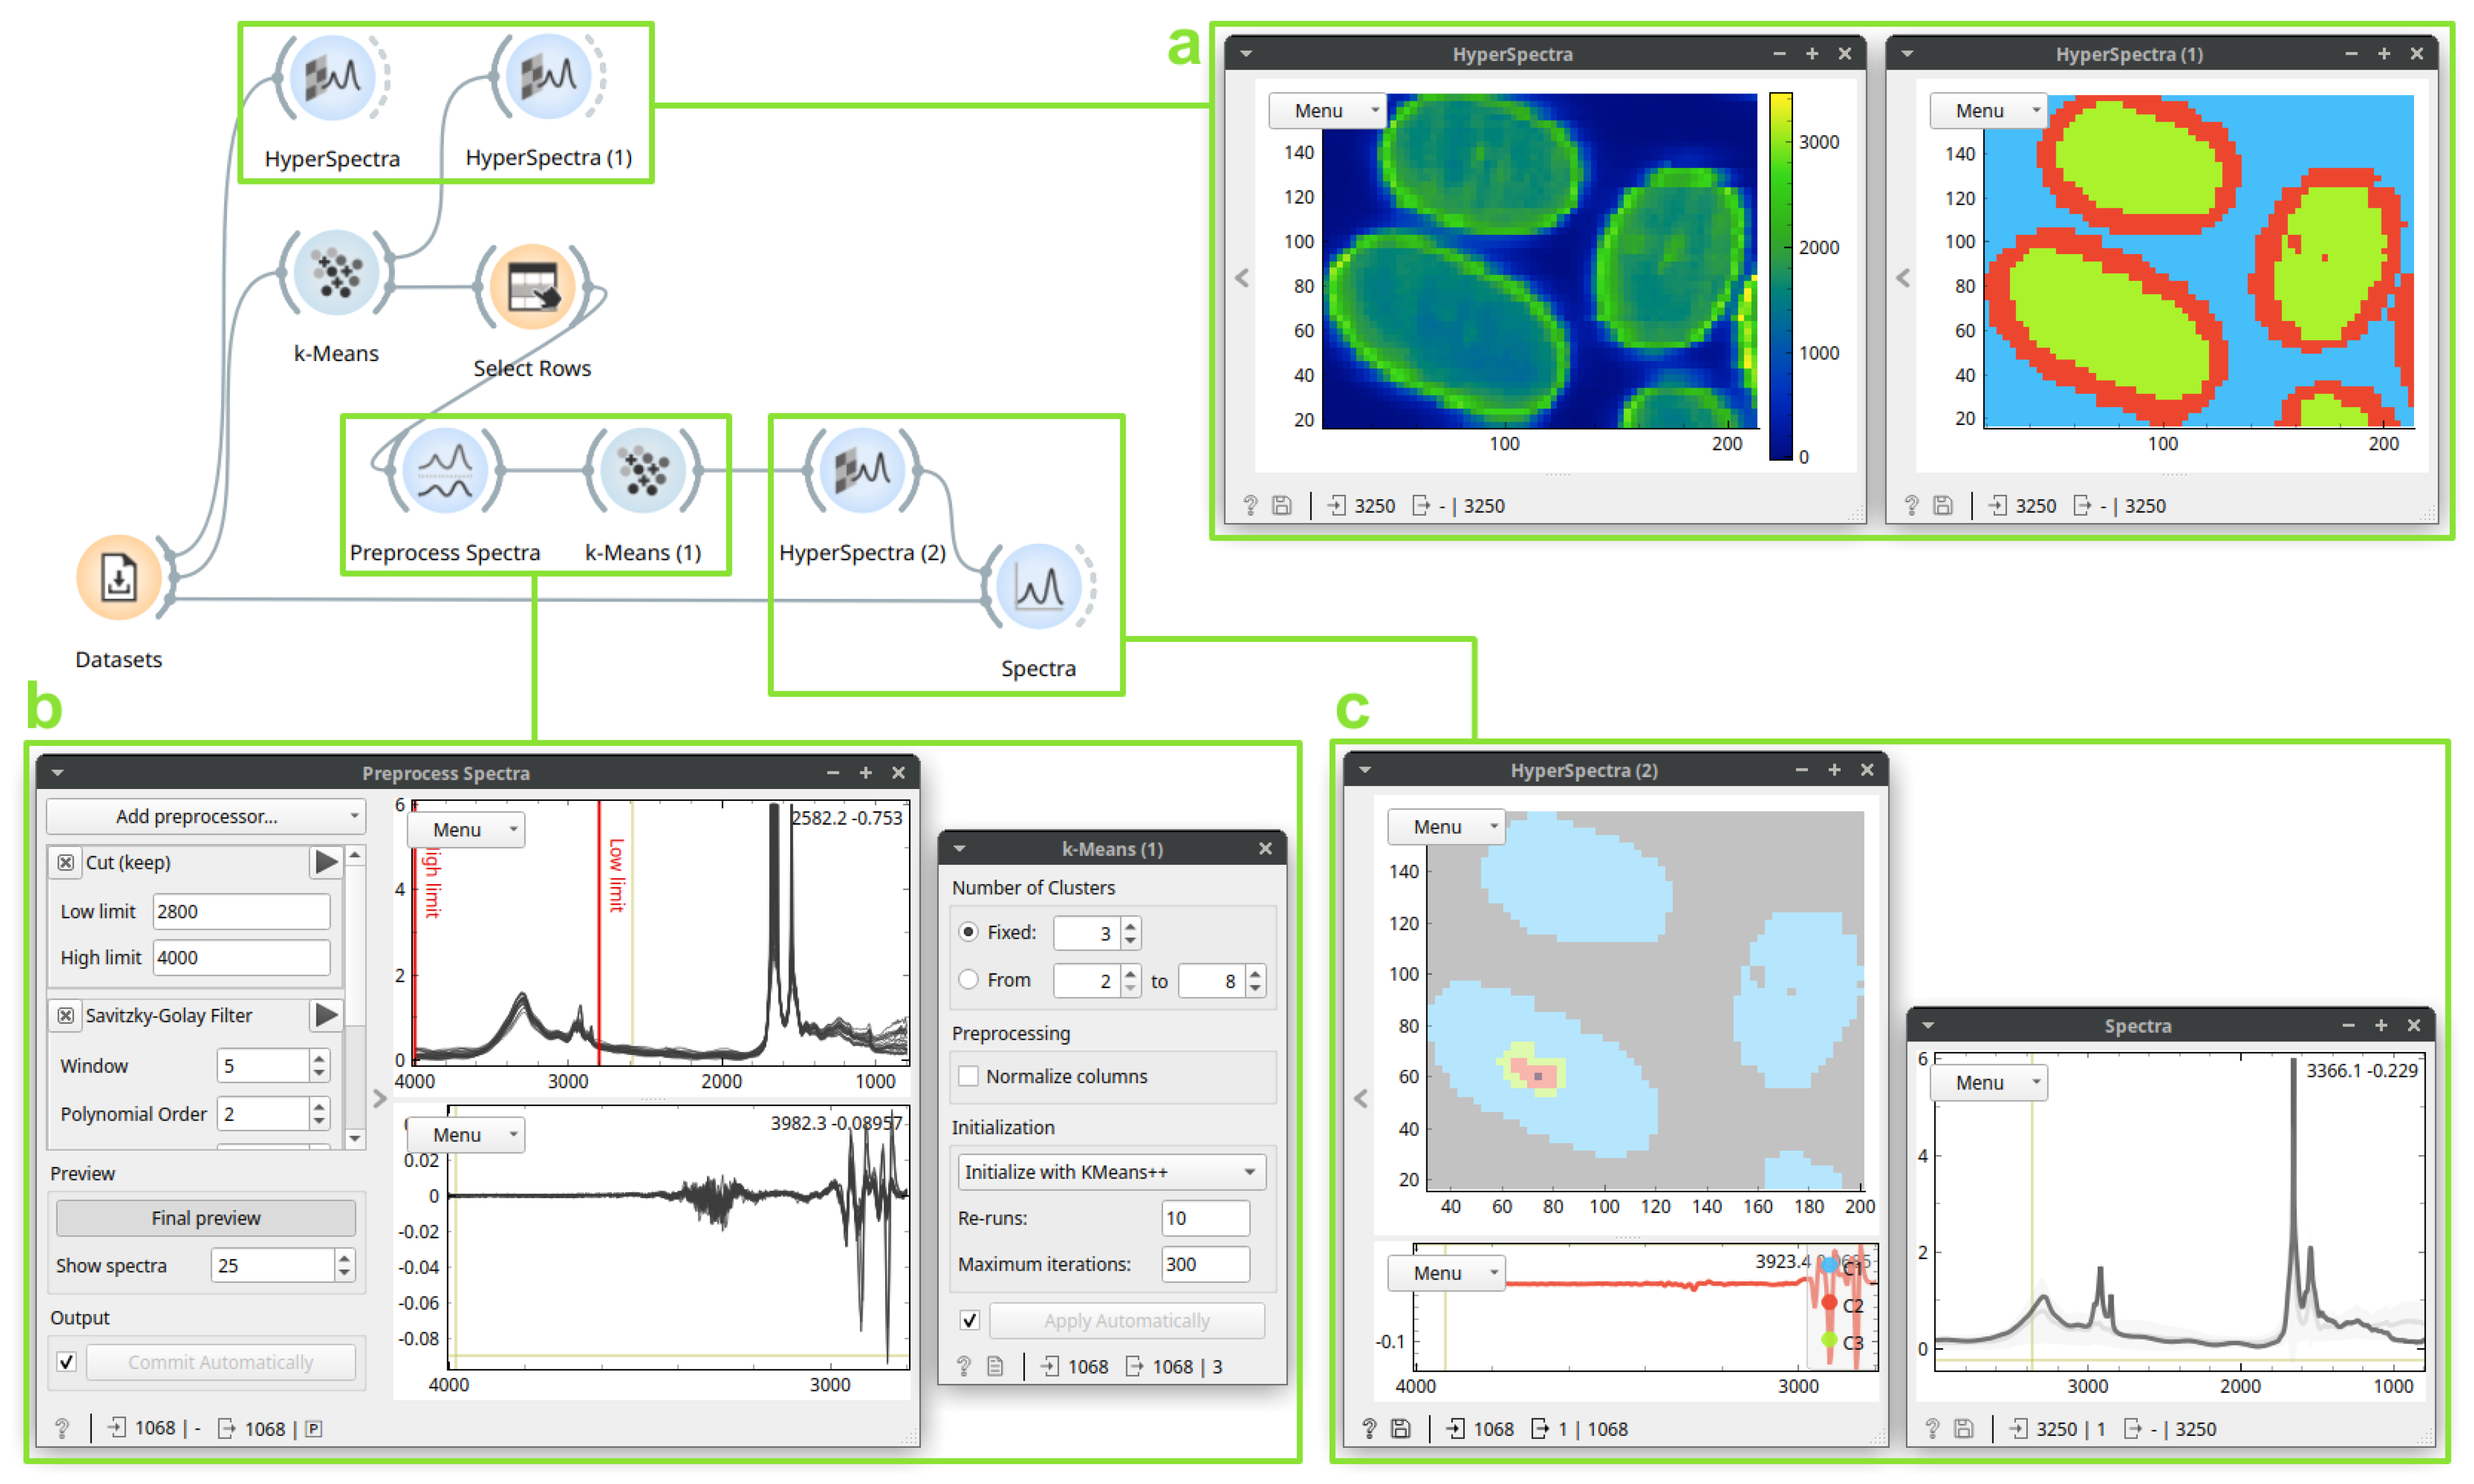Click the Re-runs input field
The width and height of the screenshot is (2474, 1484).
1205,1218
